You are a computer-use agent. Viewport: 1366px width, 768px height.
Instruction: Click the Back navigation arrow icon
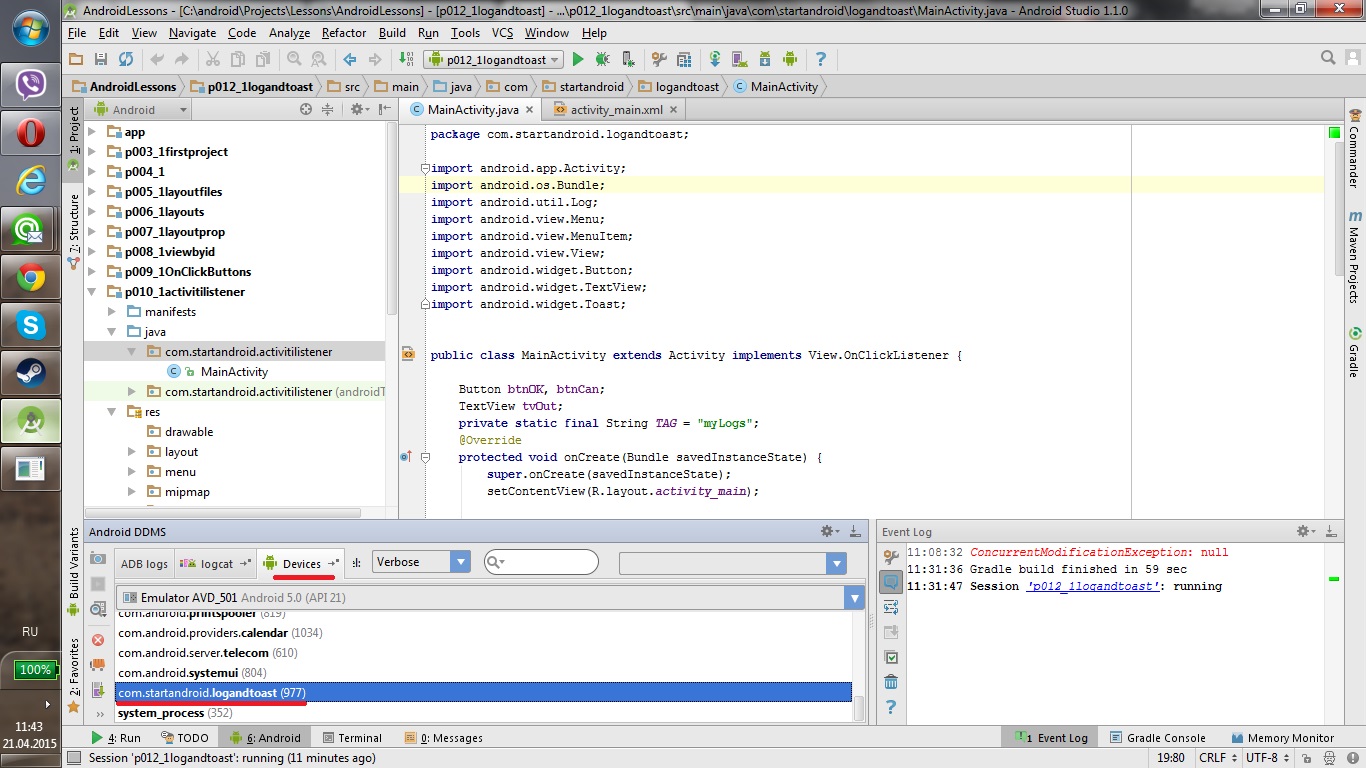click(350, 60)
